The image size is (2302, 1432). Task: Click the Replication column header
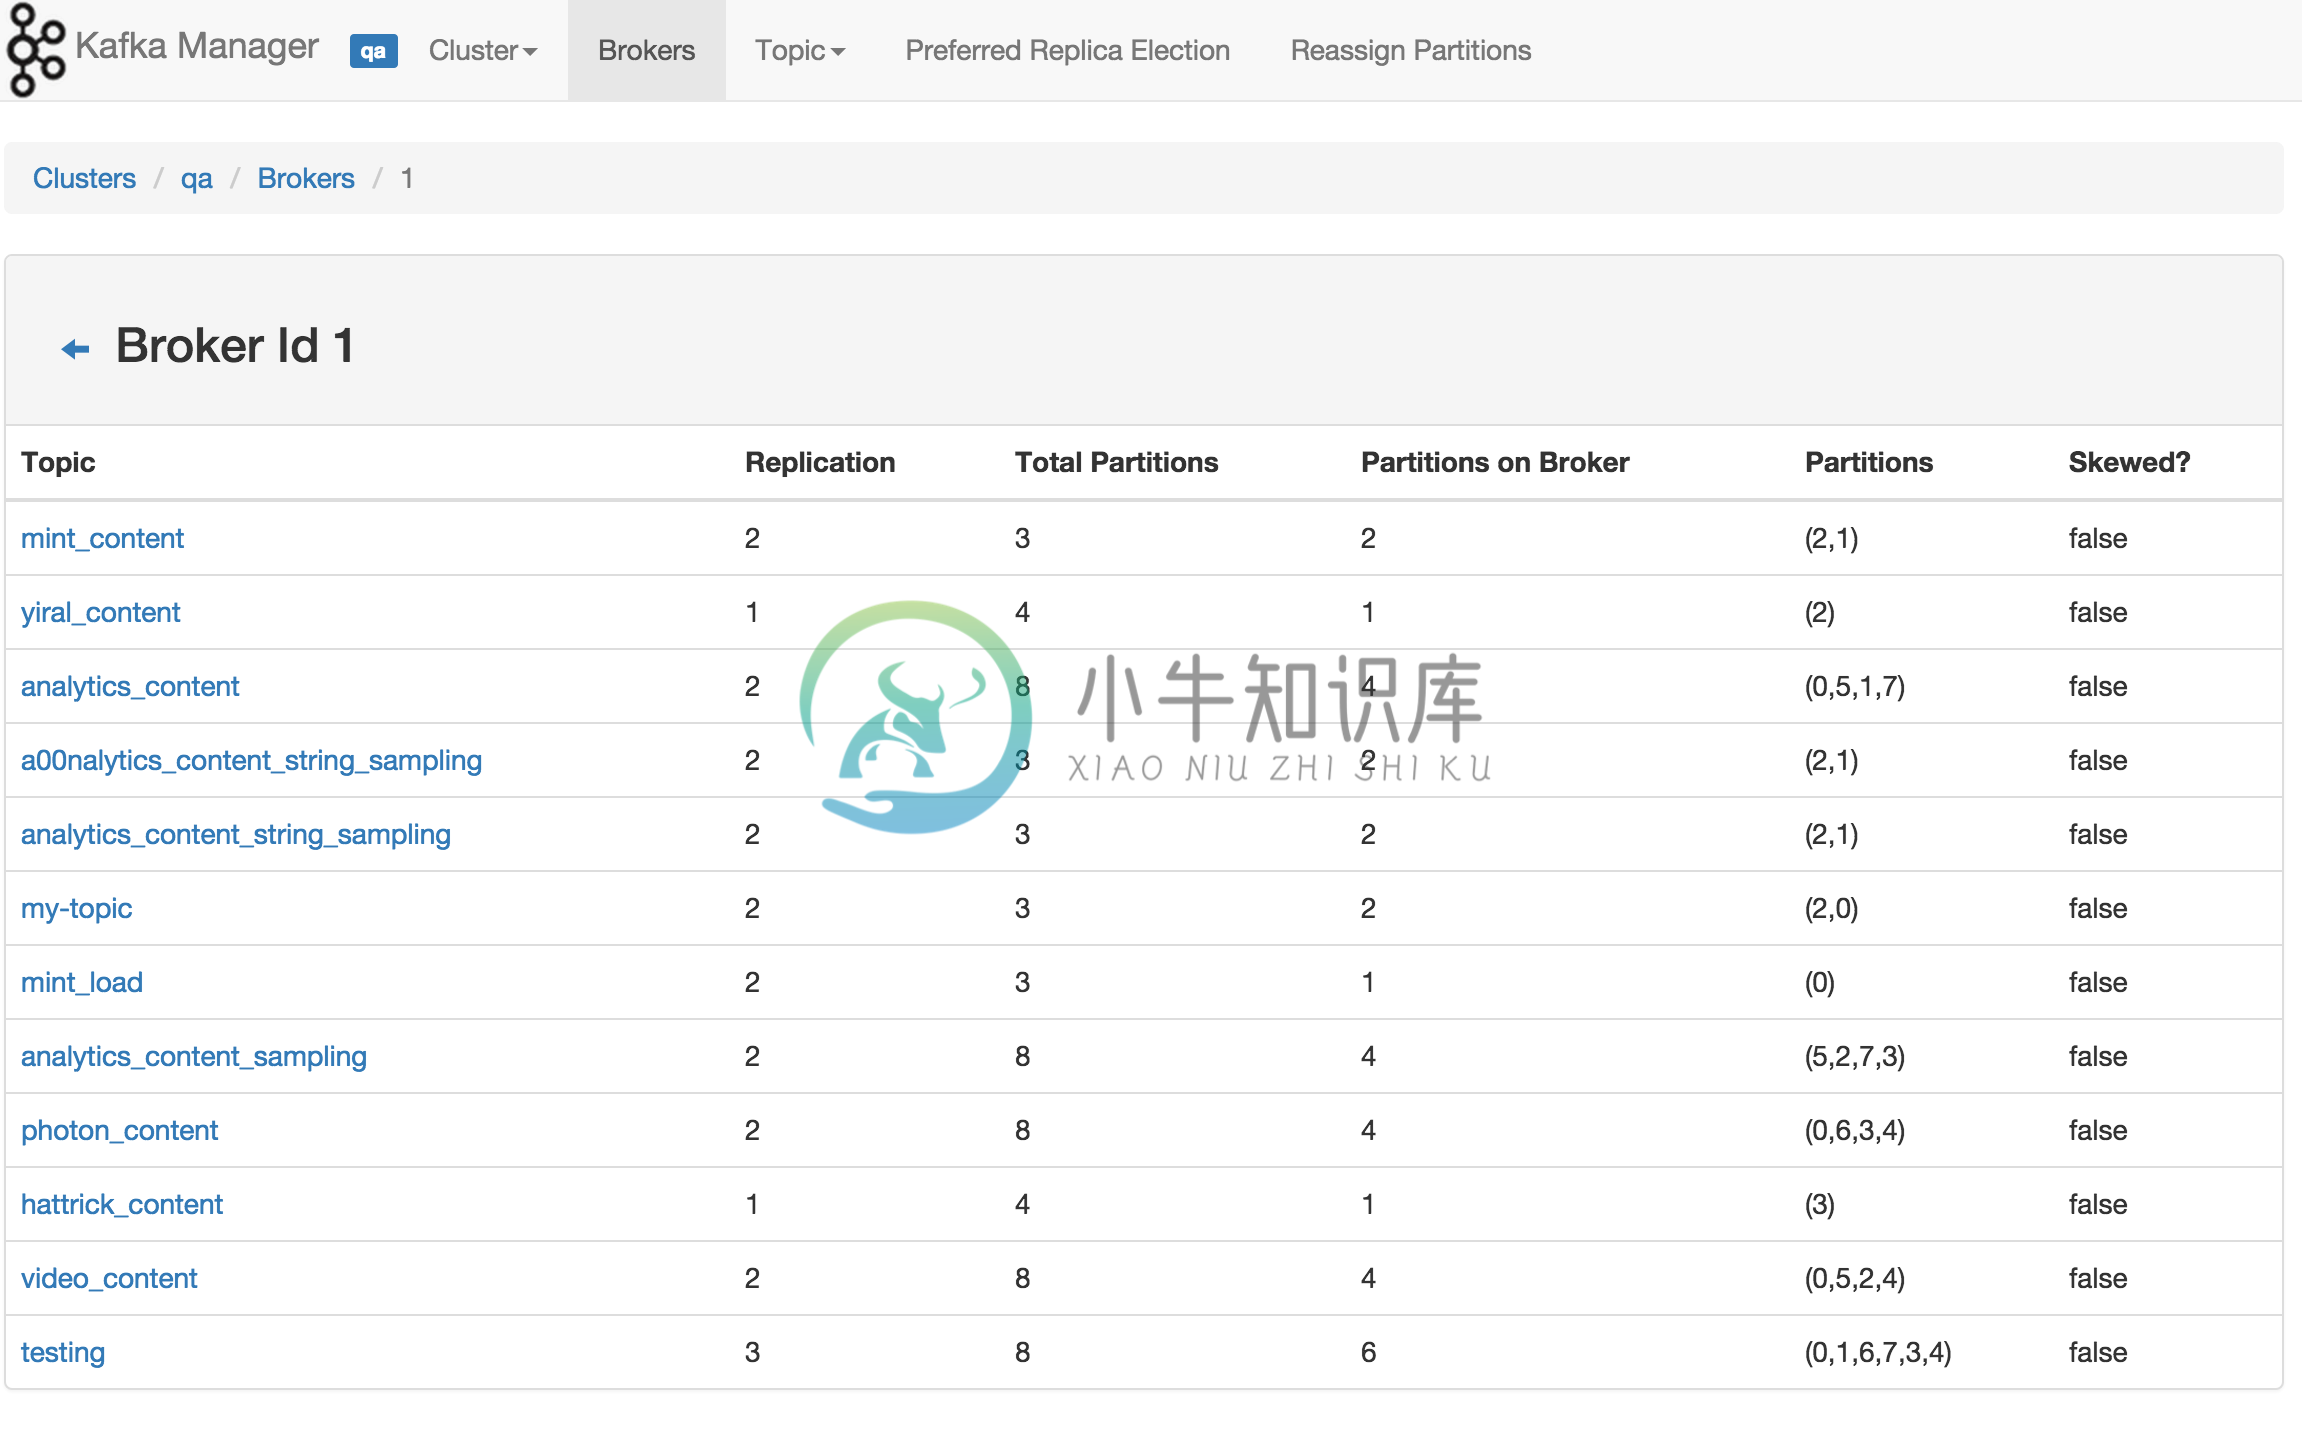pyautogui.click(x=820, y=462)
